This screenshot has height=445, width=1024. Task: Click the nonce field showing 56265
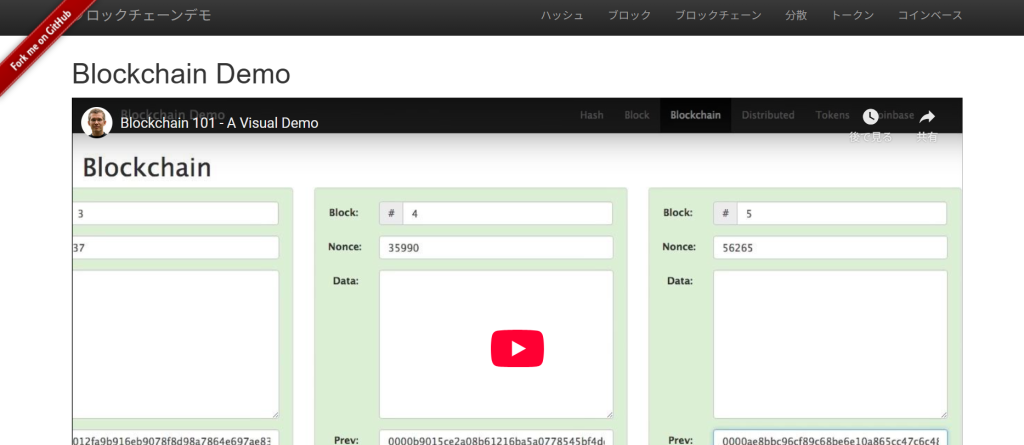click(829, 247)
